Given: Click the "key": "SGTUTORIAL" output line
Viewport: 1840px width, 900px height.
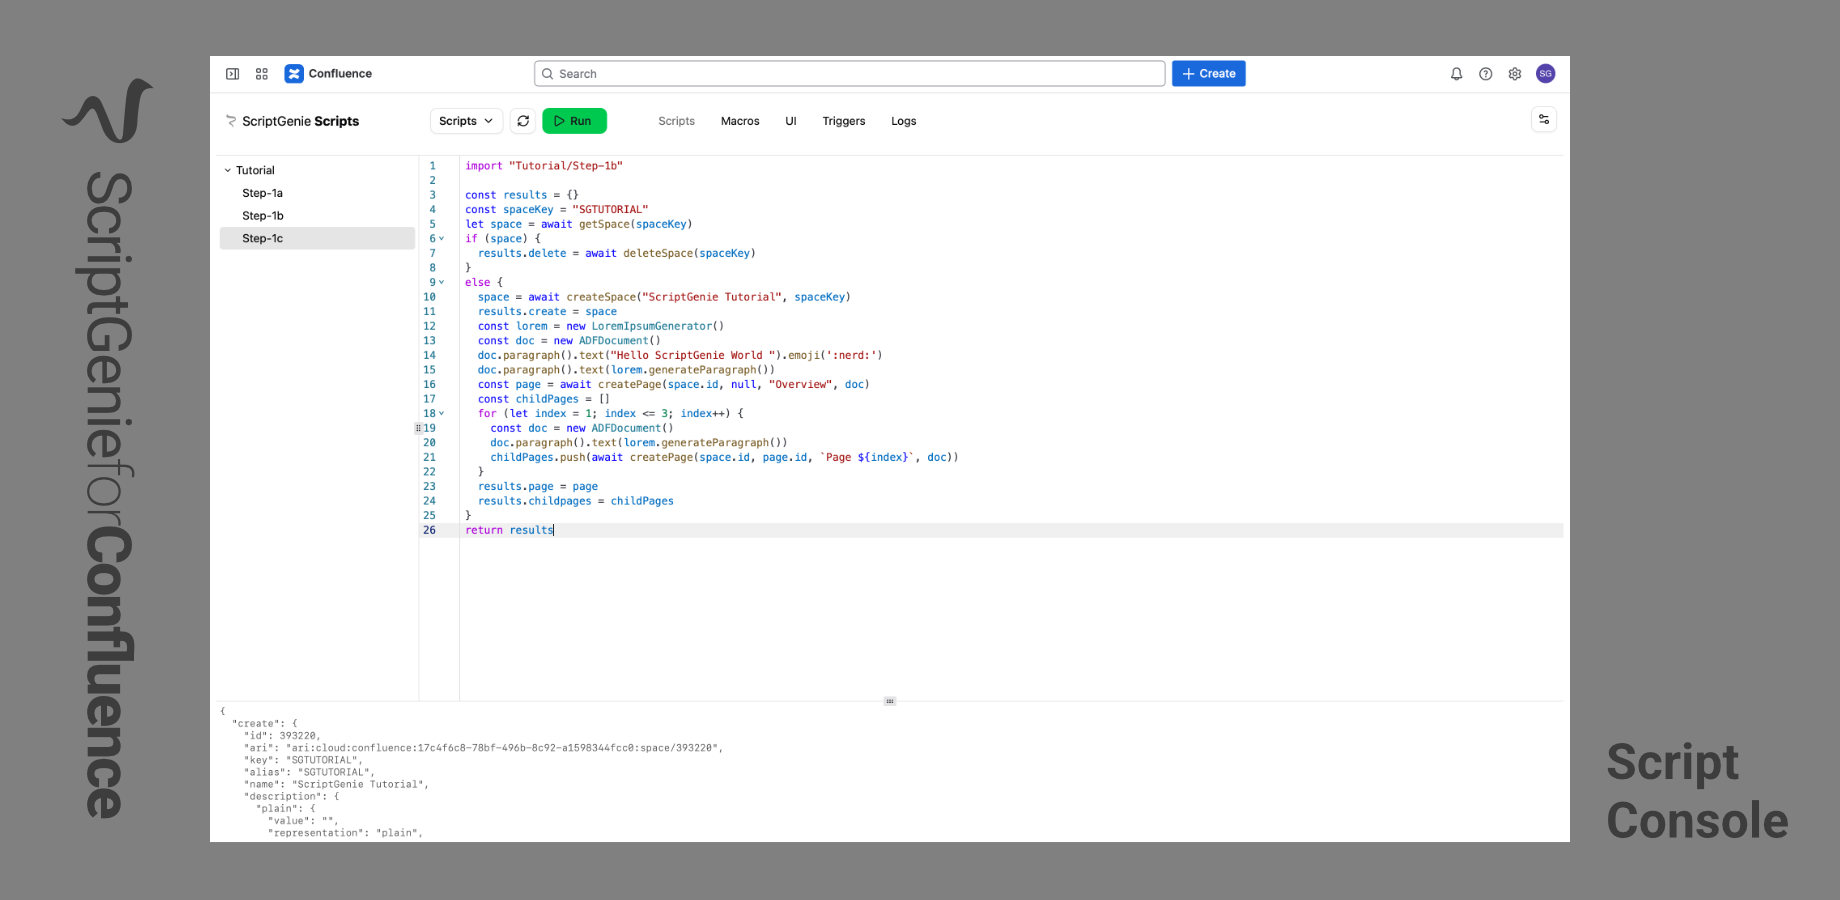Looking at the screenshot, I should pyautogui.click(x=303, y=760).
